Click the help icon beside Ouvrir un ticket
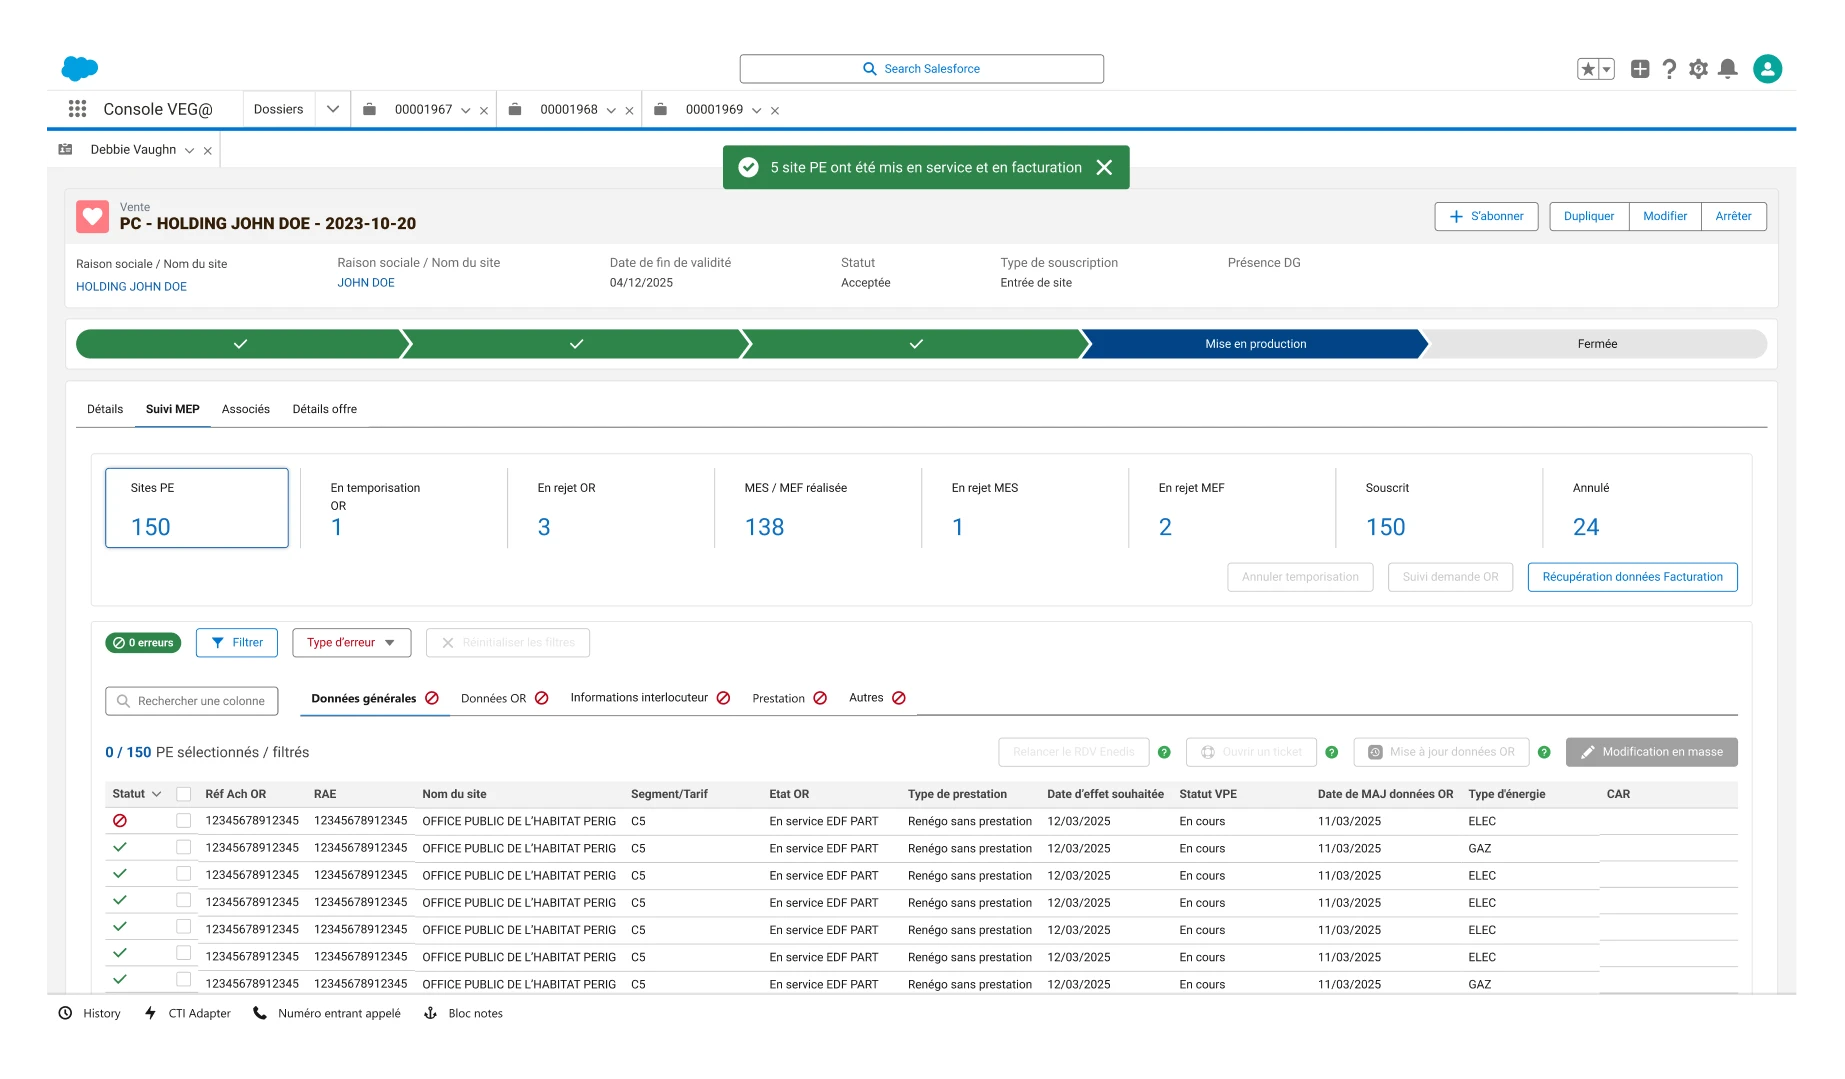This screenshot has height=1079, width=1845. pos(1331,752)
